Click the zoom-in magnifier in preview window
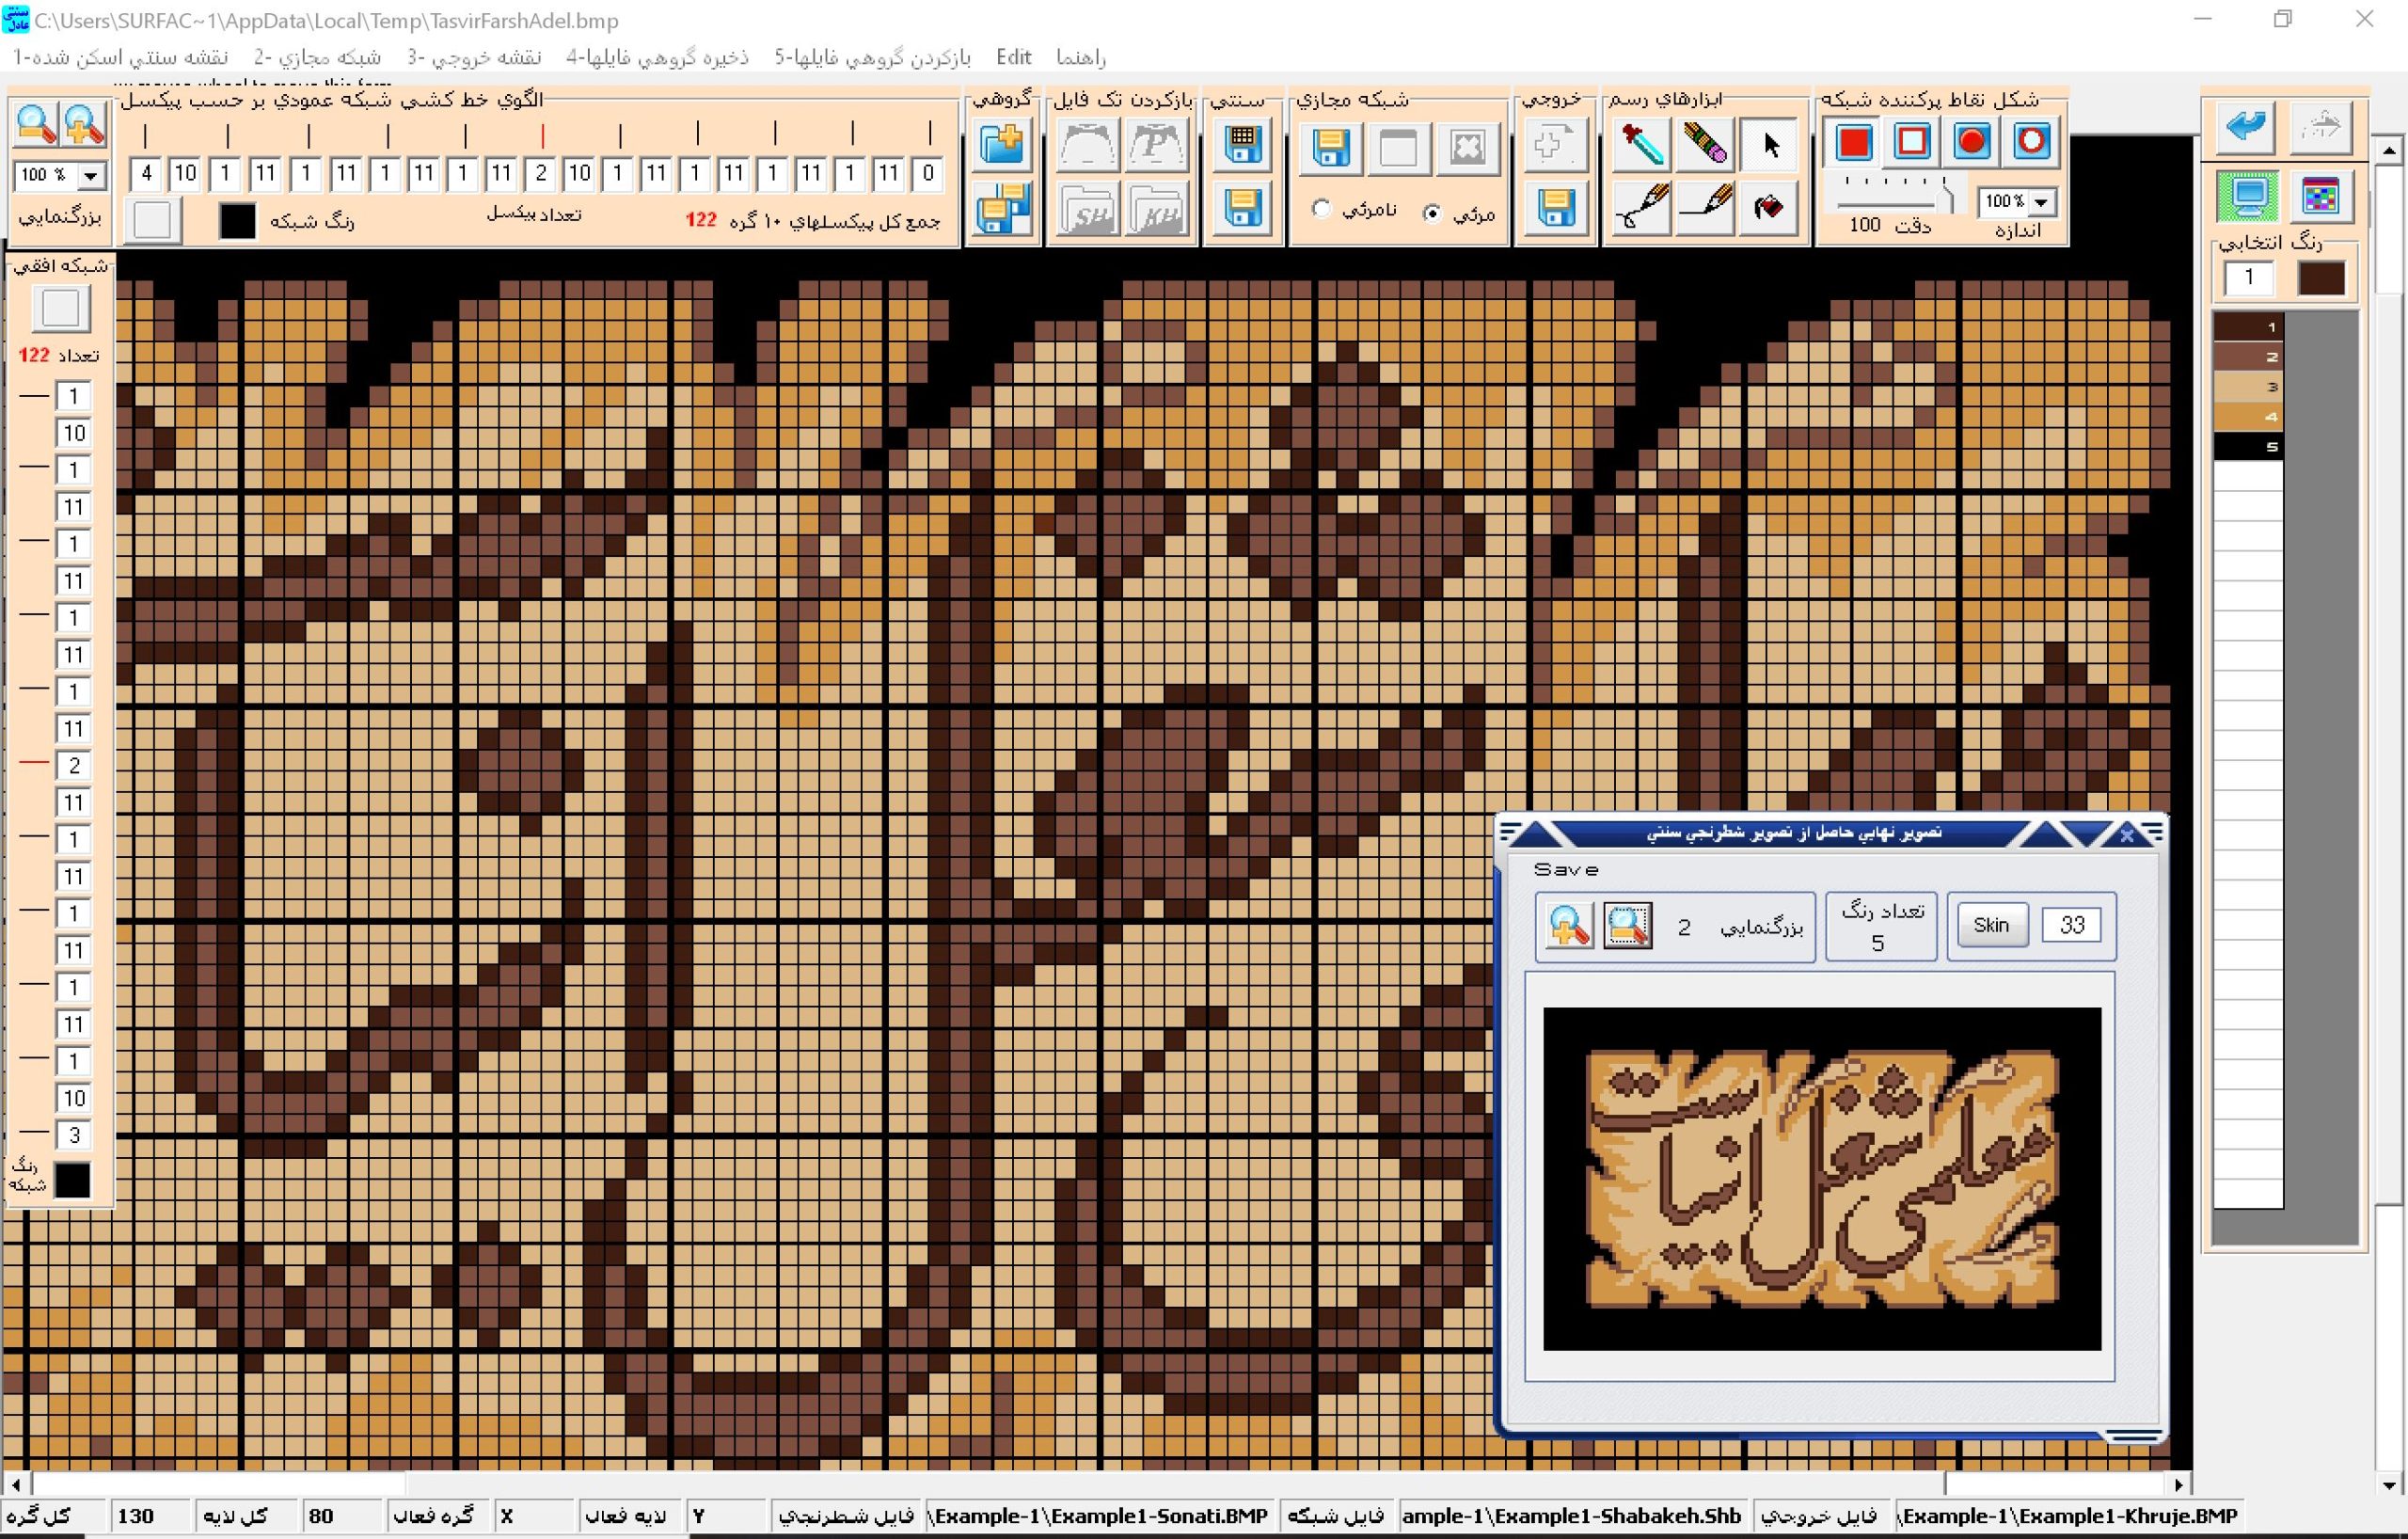Image resolution: width=2408 pixels, height=1539 pixels. (1568, 925)
